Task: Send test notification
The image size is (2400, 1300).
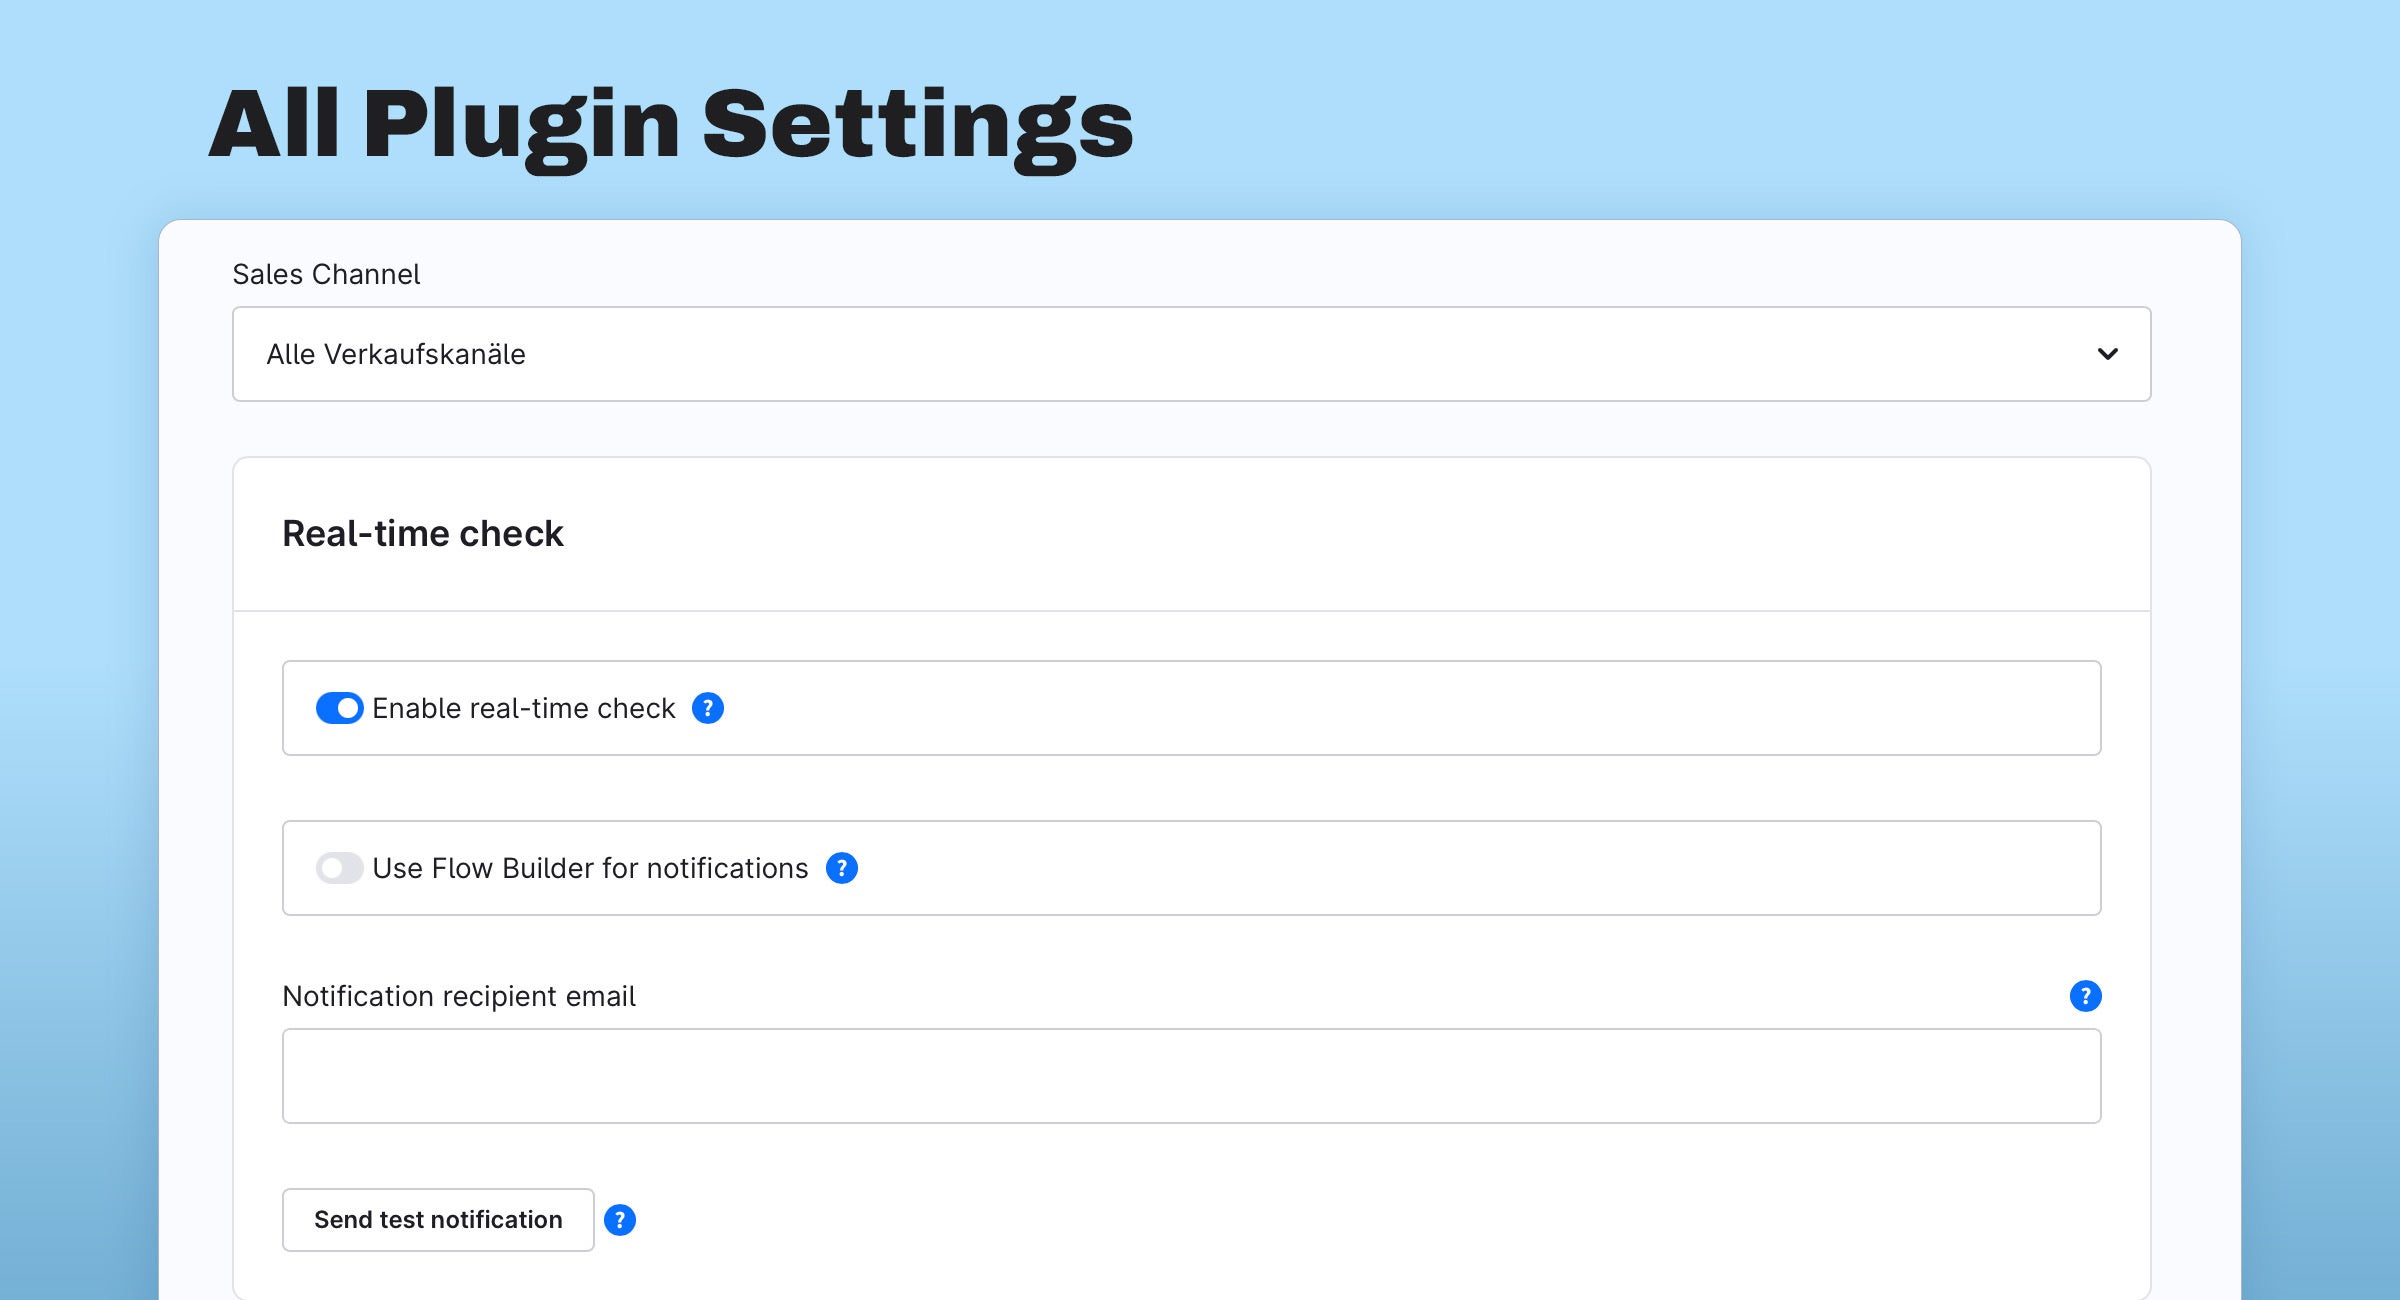Action: (438, 1220)
